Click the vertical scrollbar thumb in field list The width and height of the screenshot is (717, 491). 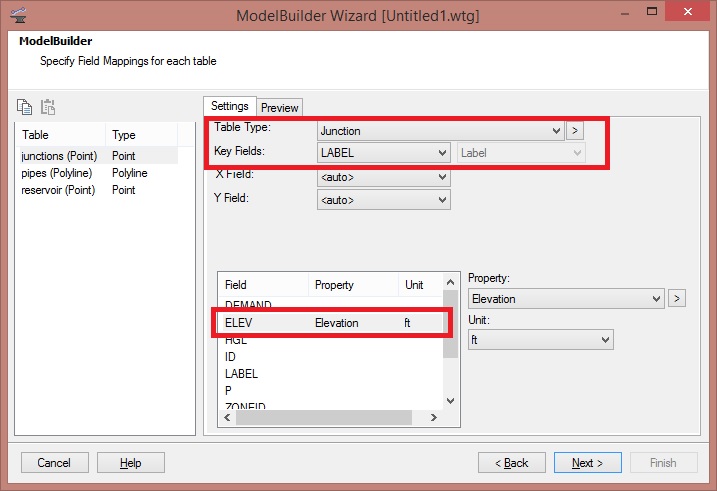[x=450, y=324]
